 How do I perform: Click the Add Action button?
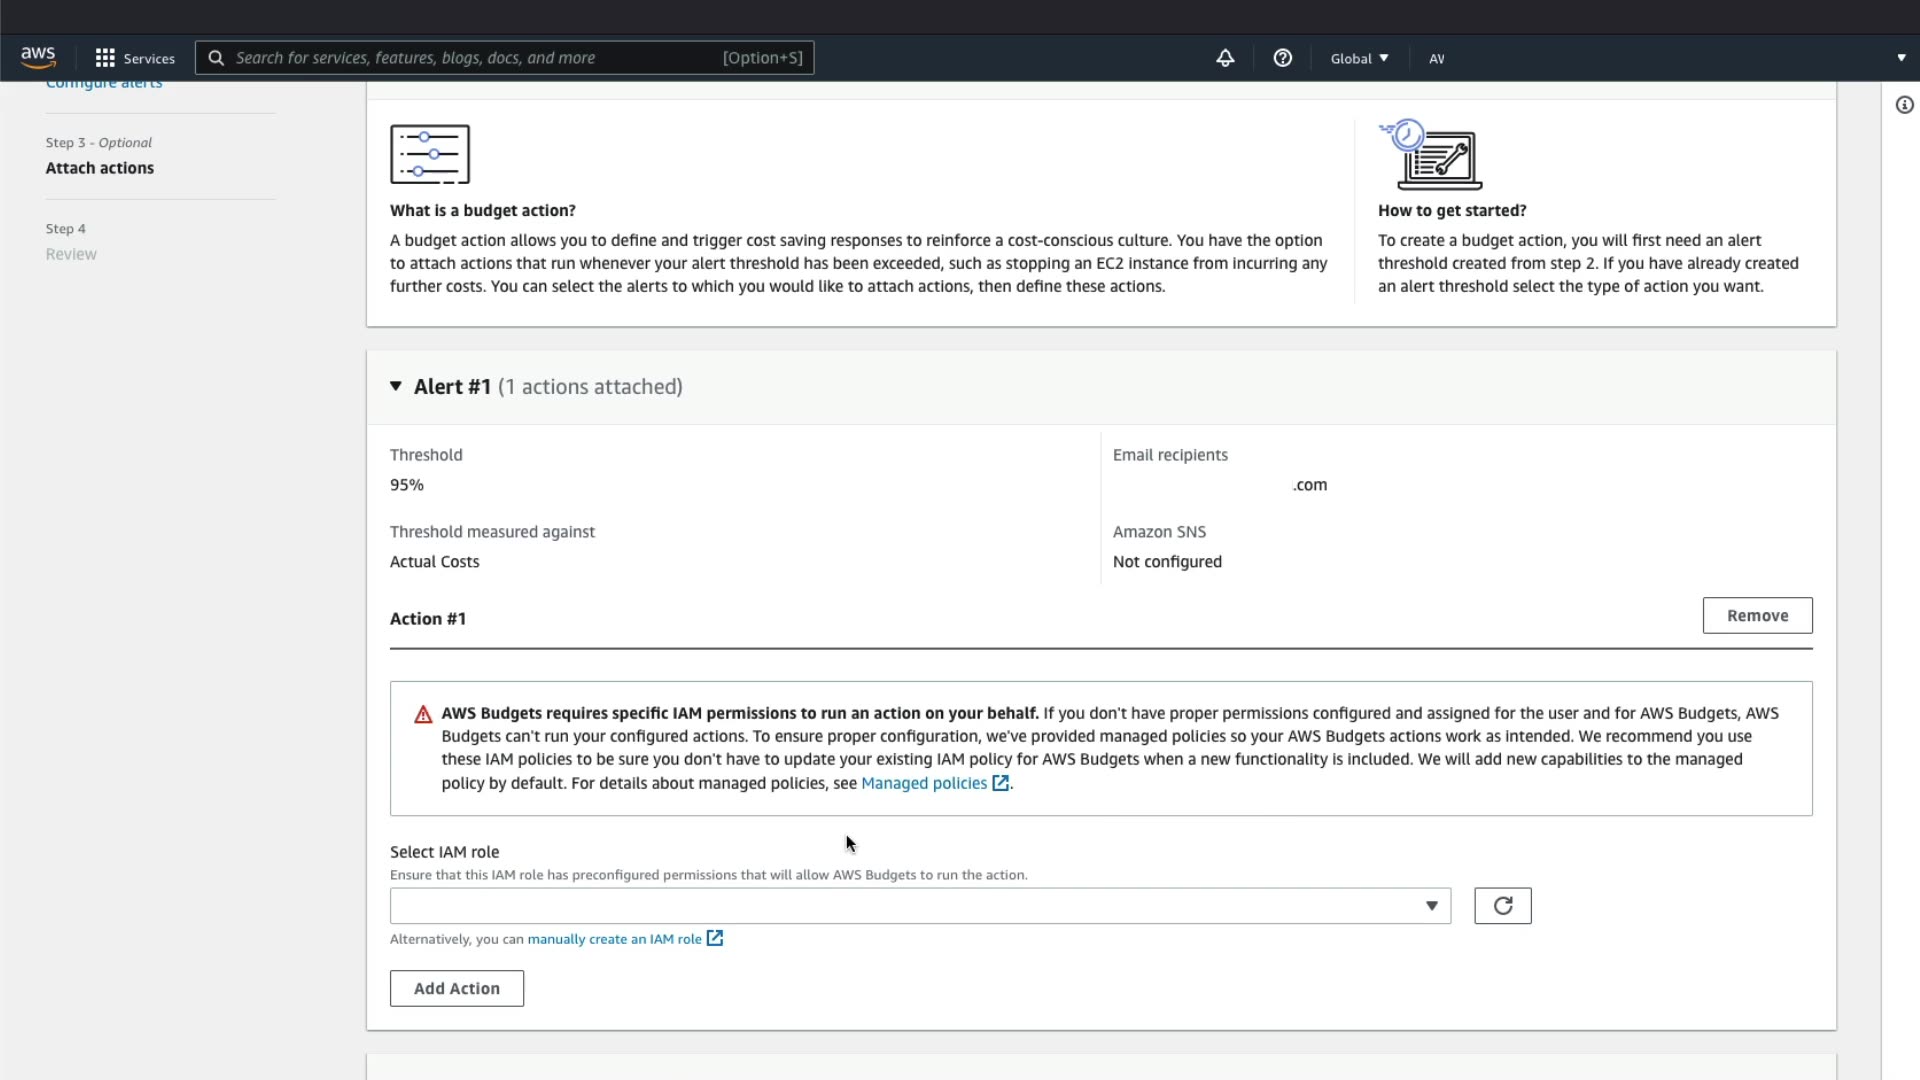pos(456,988)
